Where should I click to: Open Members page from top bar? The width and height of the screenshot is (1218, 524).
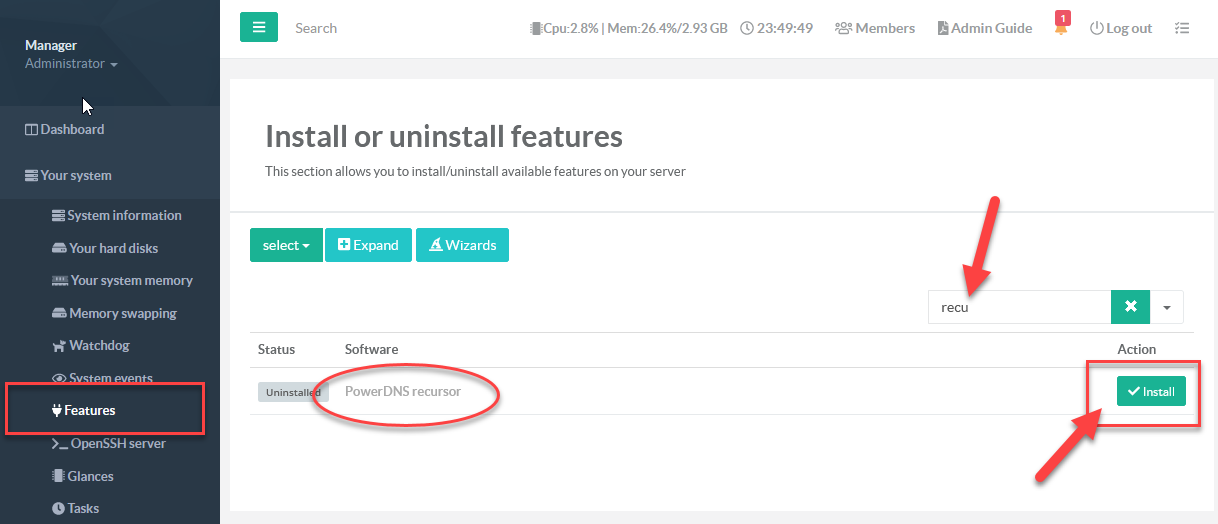(x=875, y=28)
